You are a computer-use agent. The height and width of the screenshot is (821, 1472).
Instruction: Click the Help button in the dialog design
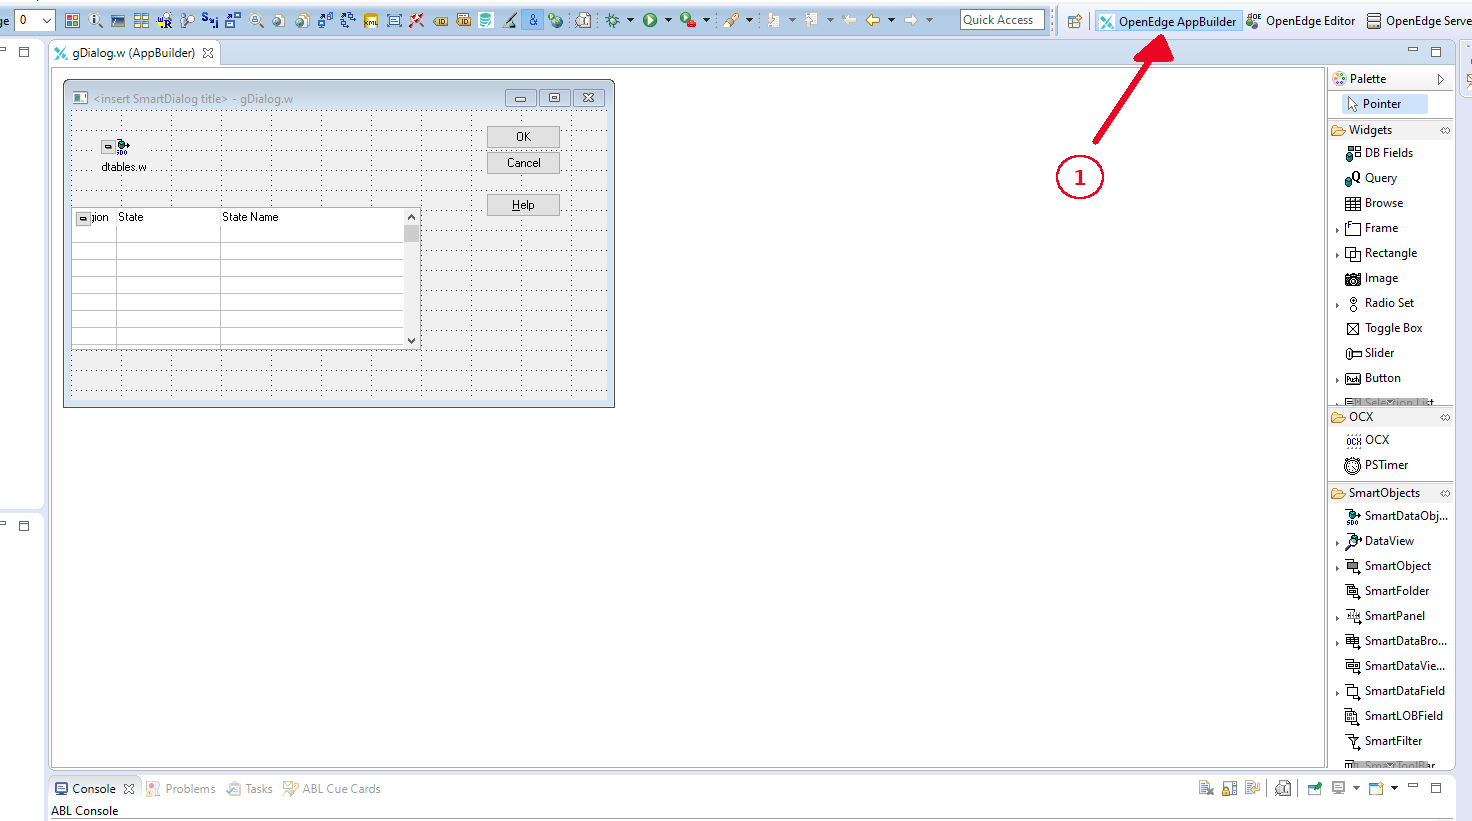pos(523,205)
